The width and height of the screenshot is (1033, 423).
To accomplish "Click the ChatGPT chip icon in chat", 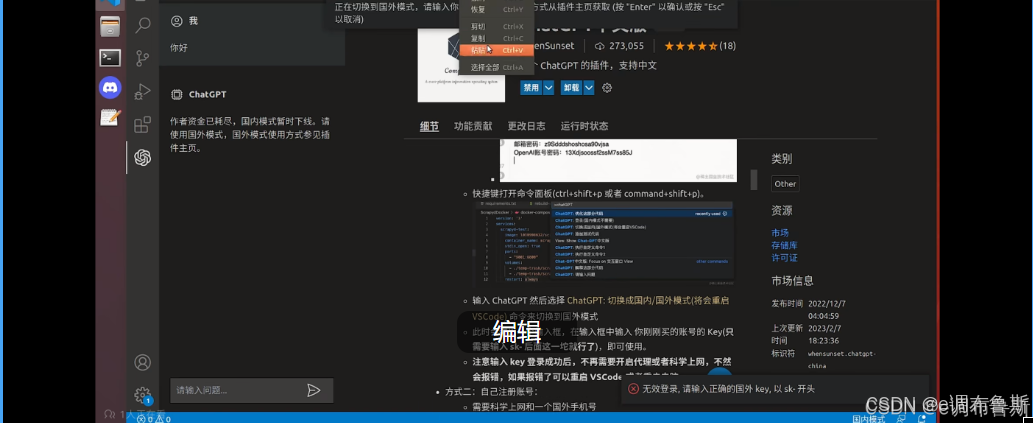I will click(x=177, y=94).
